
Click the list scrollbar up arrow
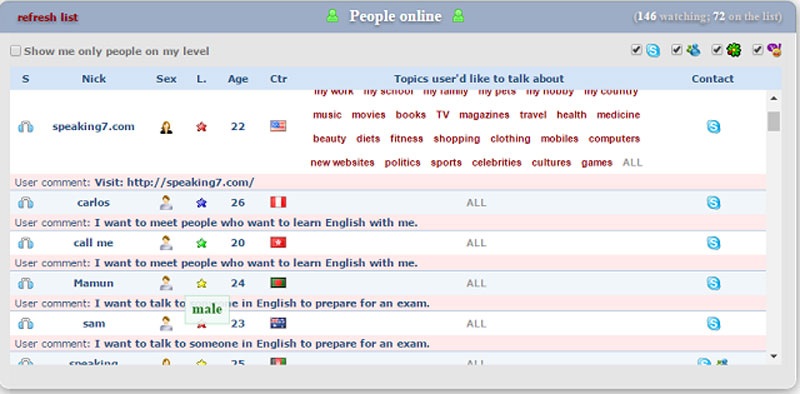click(x=773, y=98)
